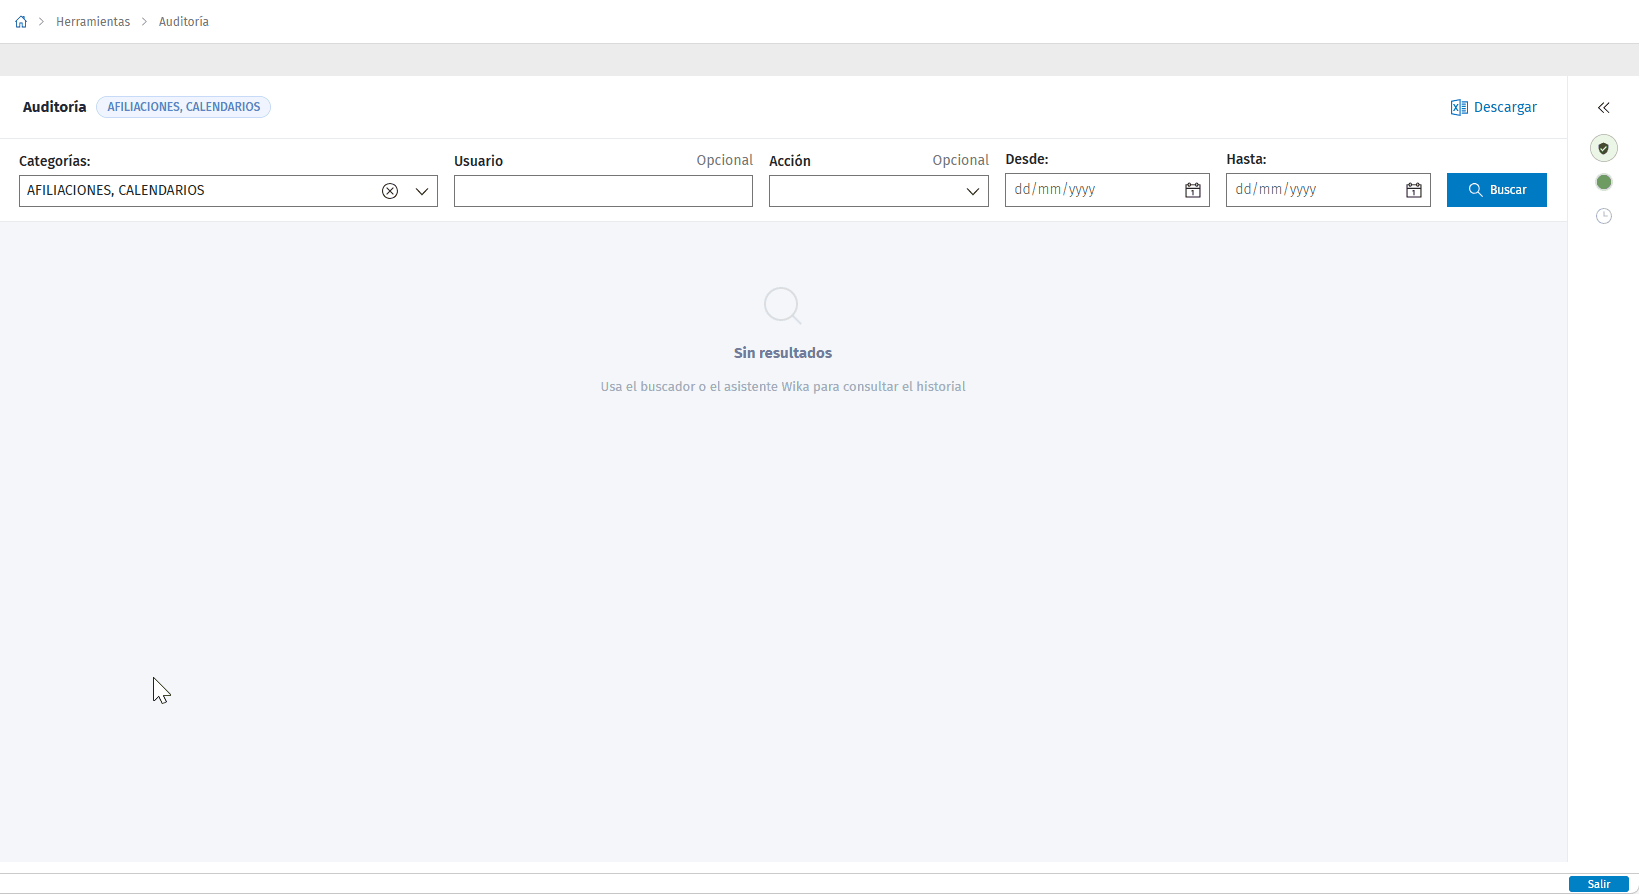The height and width of the screenshot is (894, 1639).
Task: Open the Acción dropdown
Action: pyautogui.click(x=879, y=191)
